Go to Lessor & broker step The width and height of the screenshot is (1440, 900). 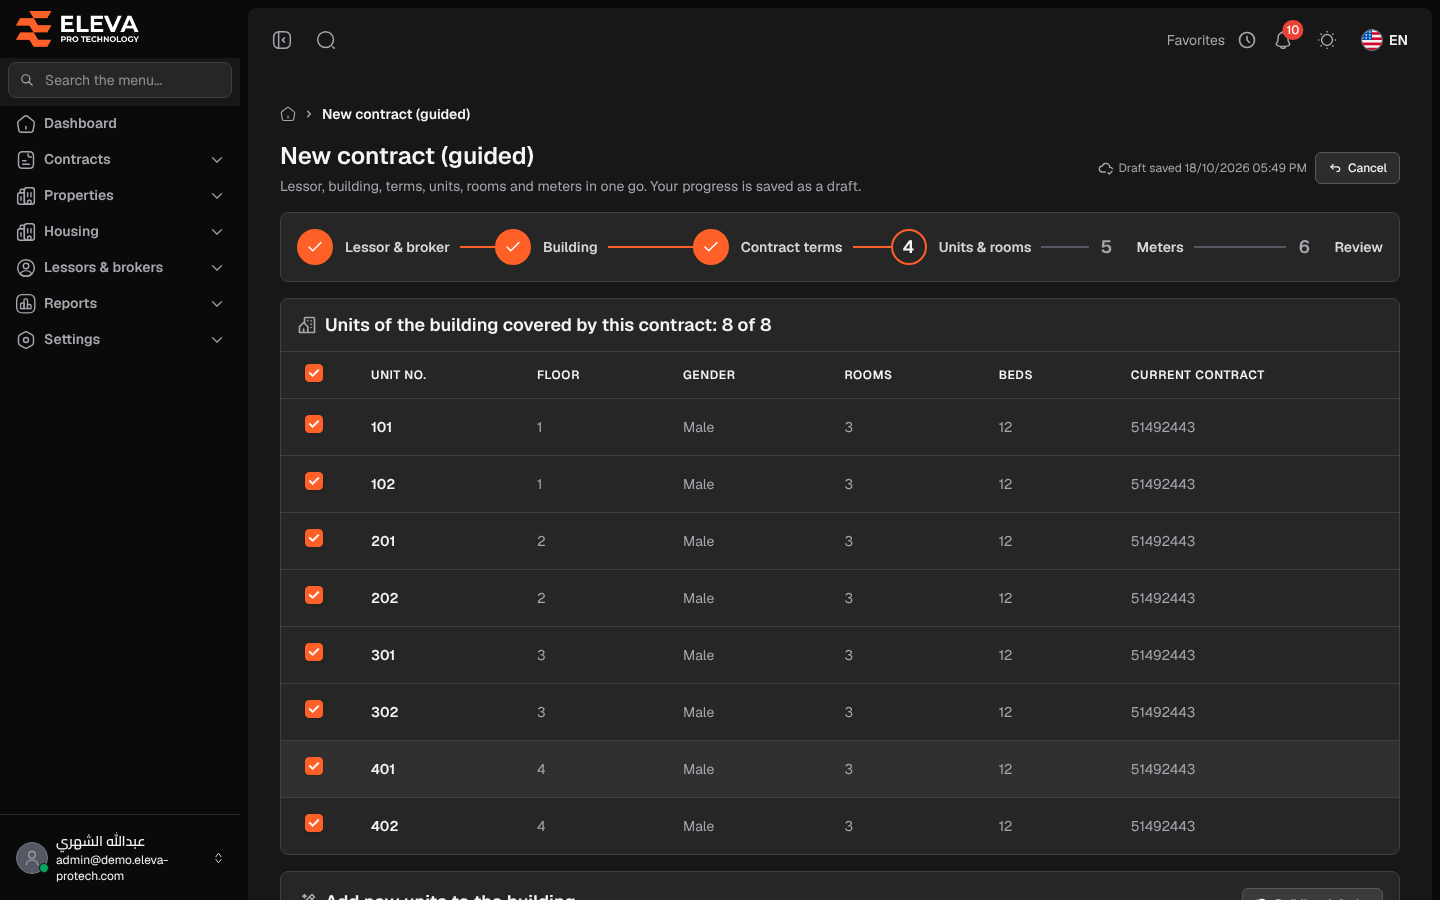coord(373,247)
